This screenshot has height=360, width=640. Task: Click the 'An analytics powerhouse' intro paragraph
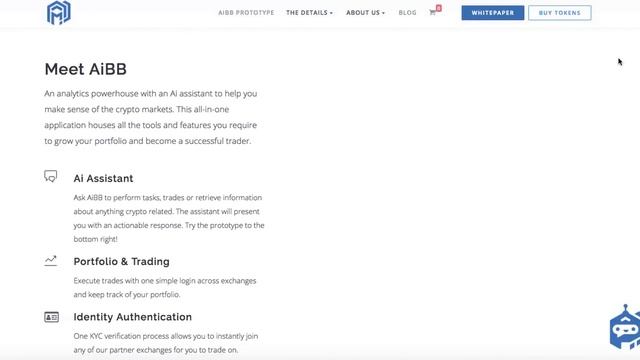point(151,117)
